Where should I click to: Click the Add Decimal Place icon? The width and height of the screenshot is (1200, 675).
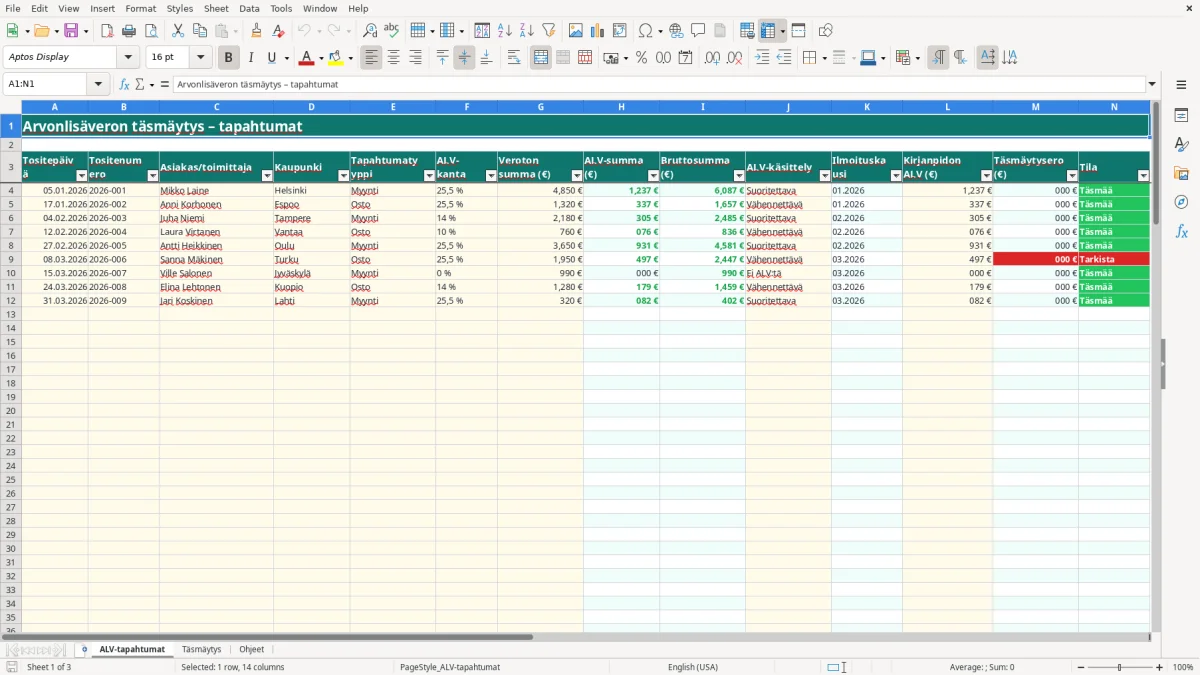pos(712,58)
